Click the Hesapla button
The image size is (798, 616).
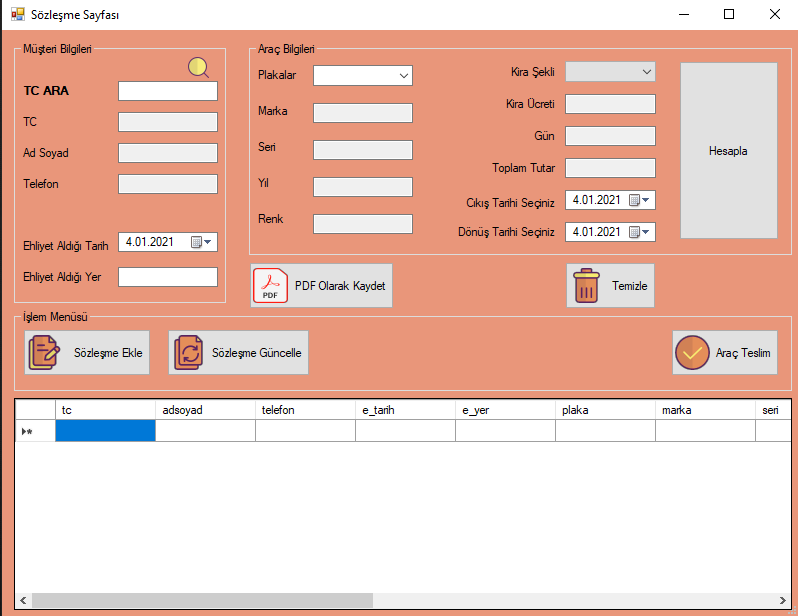tap(729, 151)
